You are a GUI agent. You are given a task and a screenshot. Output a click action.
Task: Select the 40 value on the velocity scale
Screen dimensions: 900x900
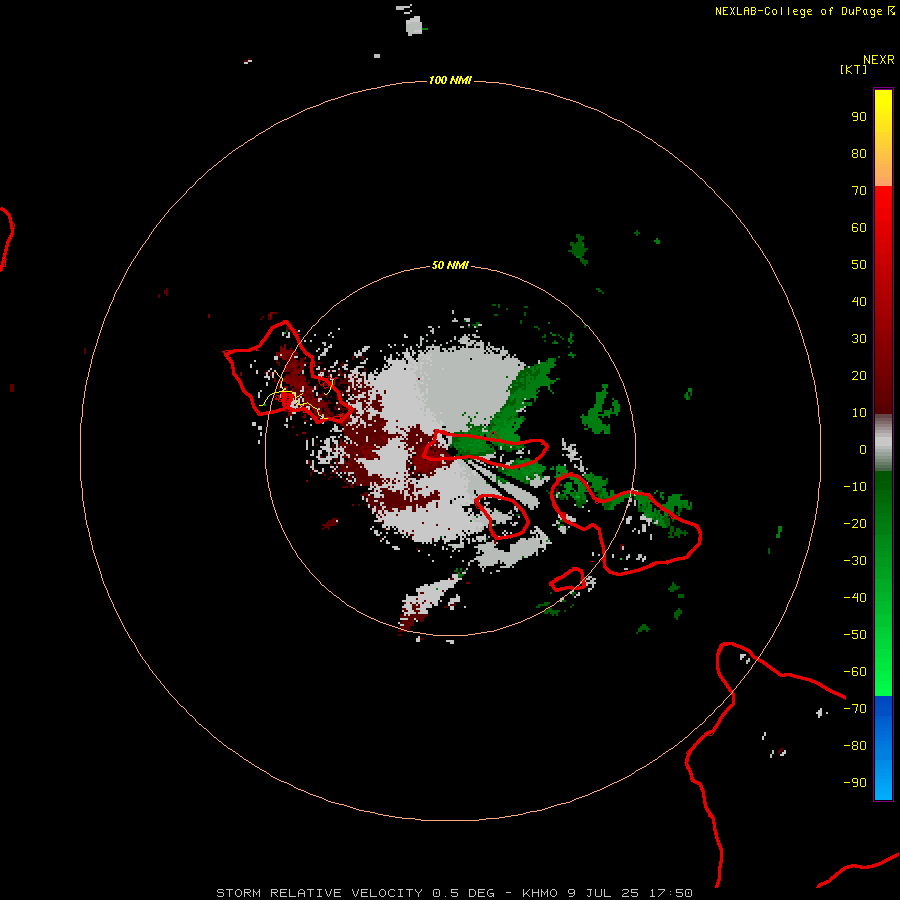click(859, 301)
